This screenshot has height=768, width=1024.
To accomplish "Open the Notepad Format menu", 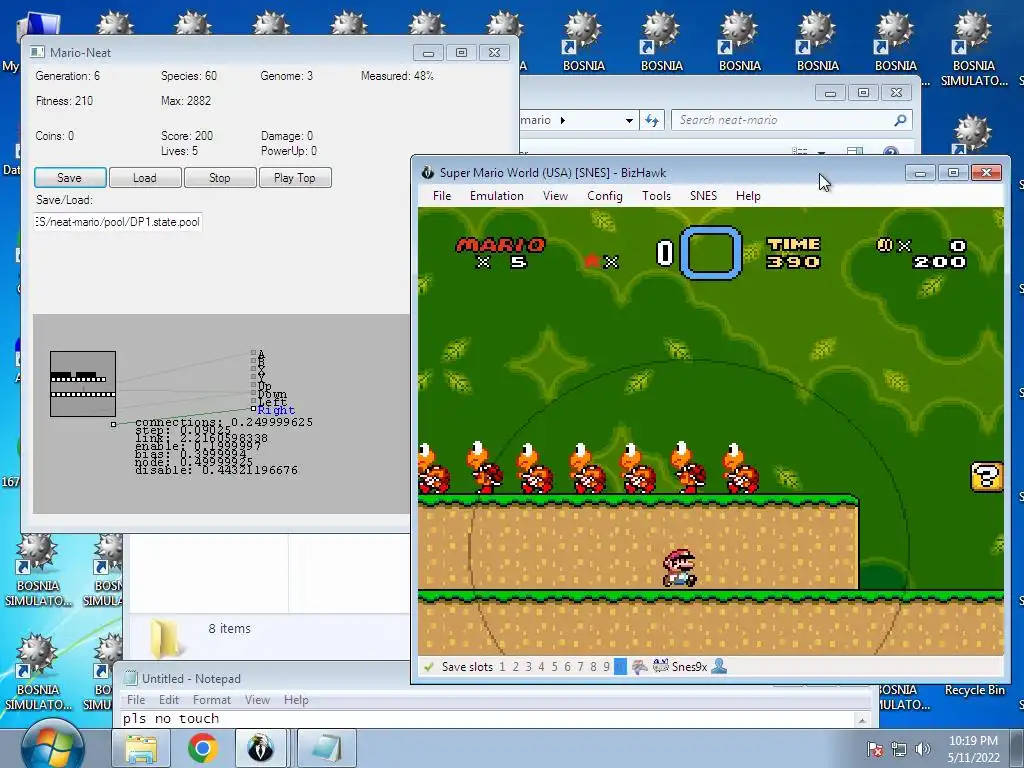I will tap(212, 699).
